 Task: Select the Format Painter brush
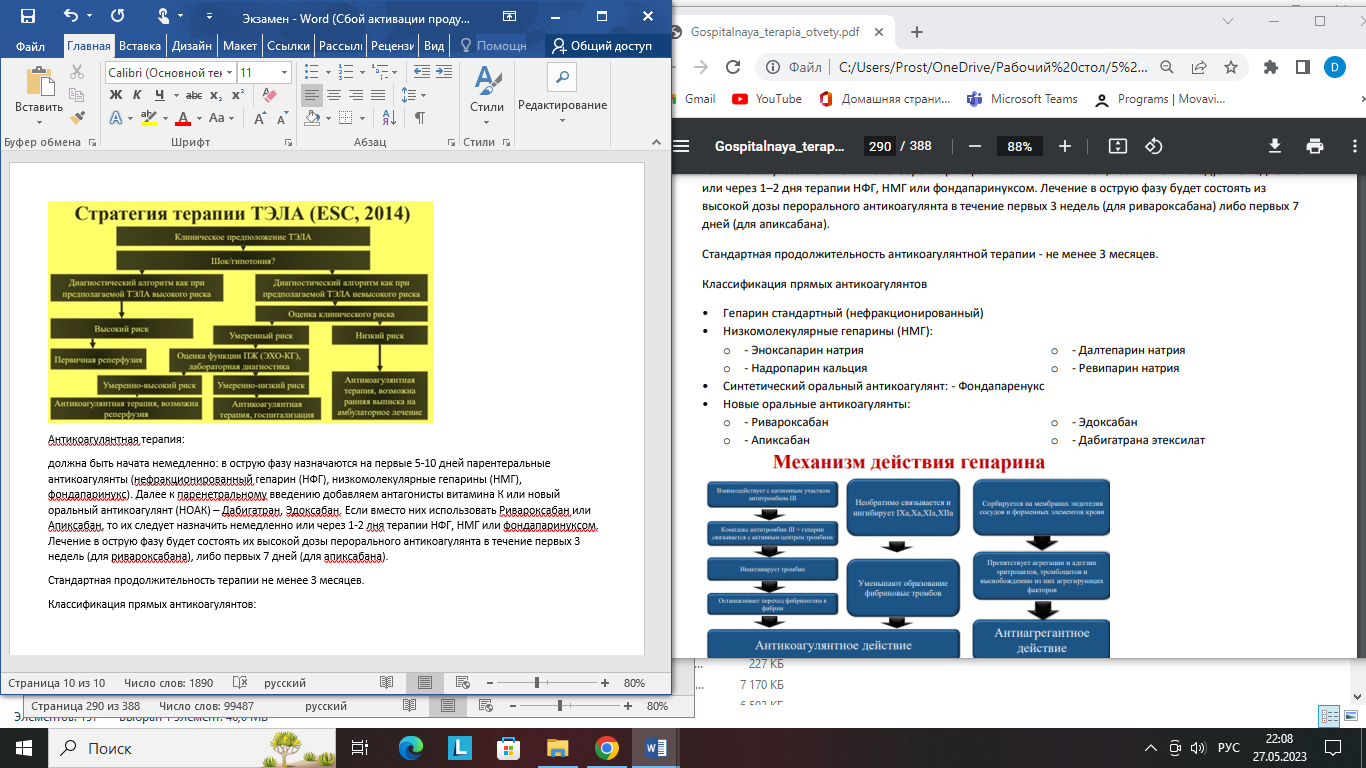[78, 118]
